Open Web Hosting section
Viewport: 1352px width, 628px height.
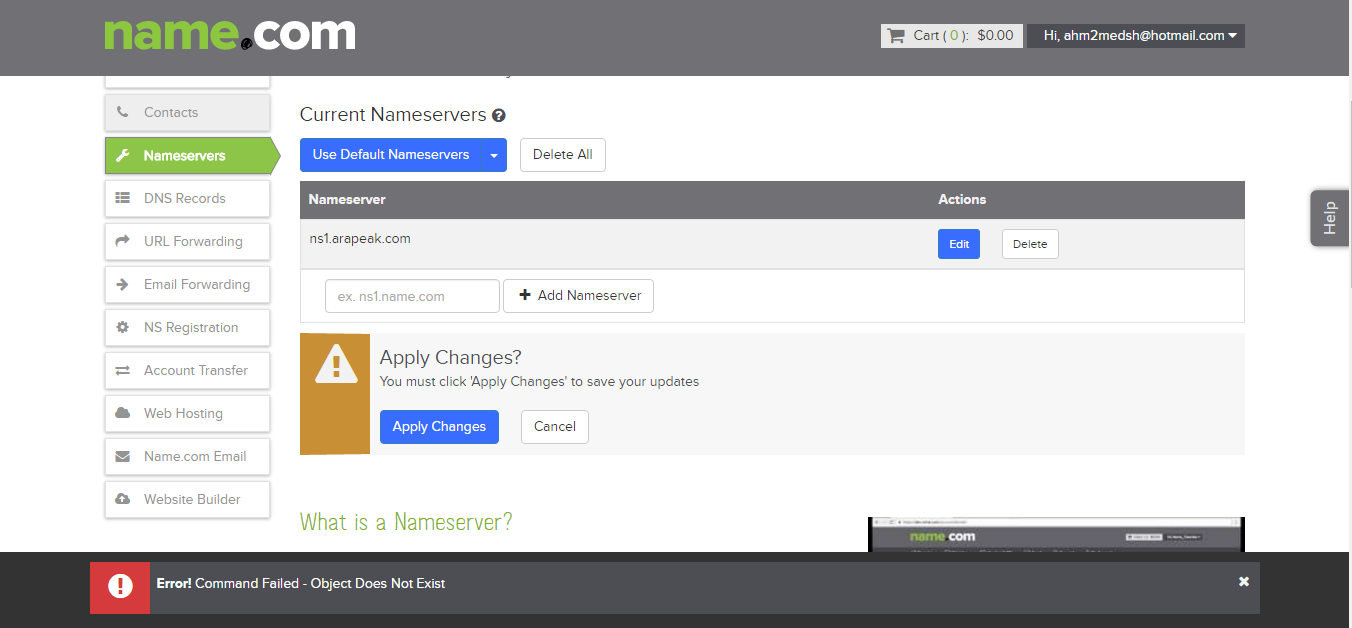click(x=187, y=413)
